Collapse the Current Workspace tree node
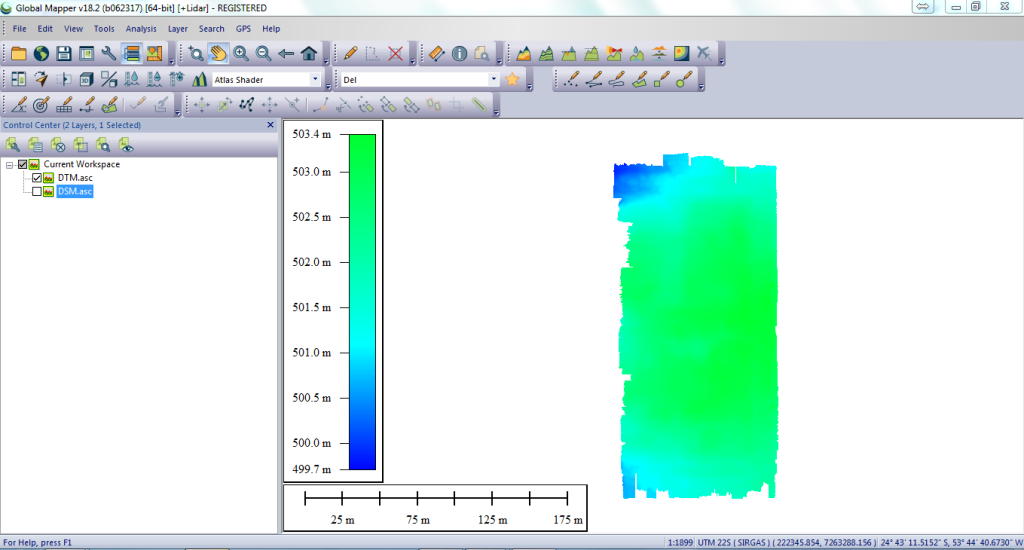 coord(9,164)
